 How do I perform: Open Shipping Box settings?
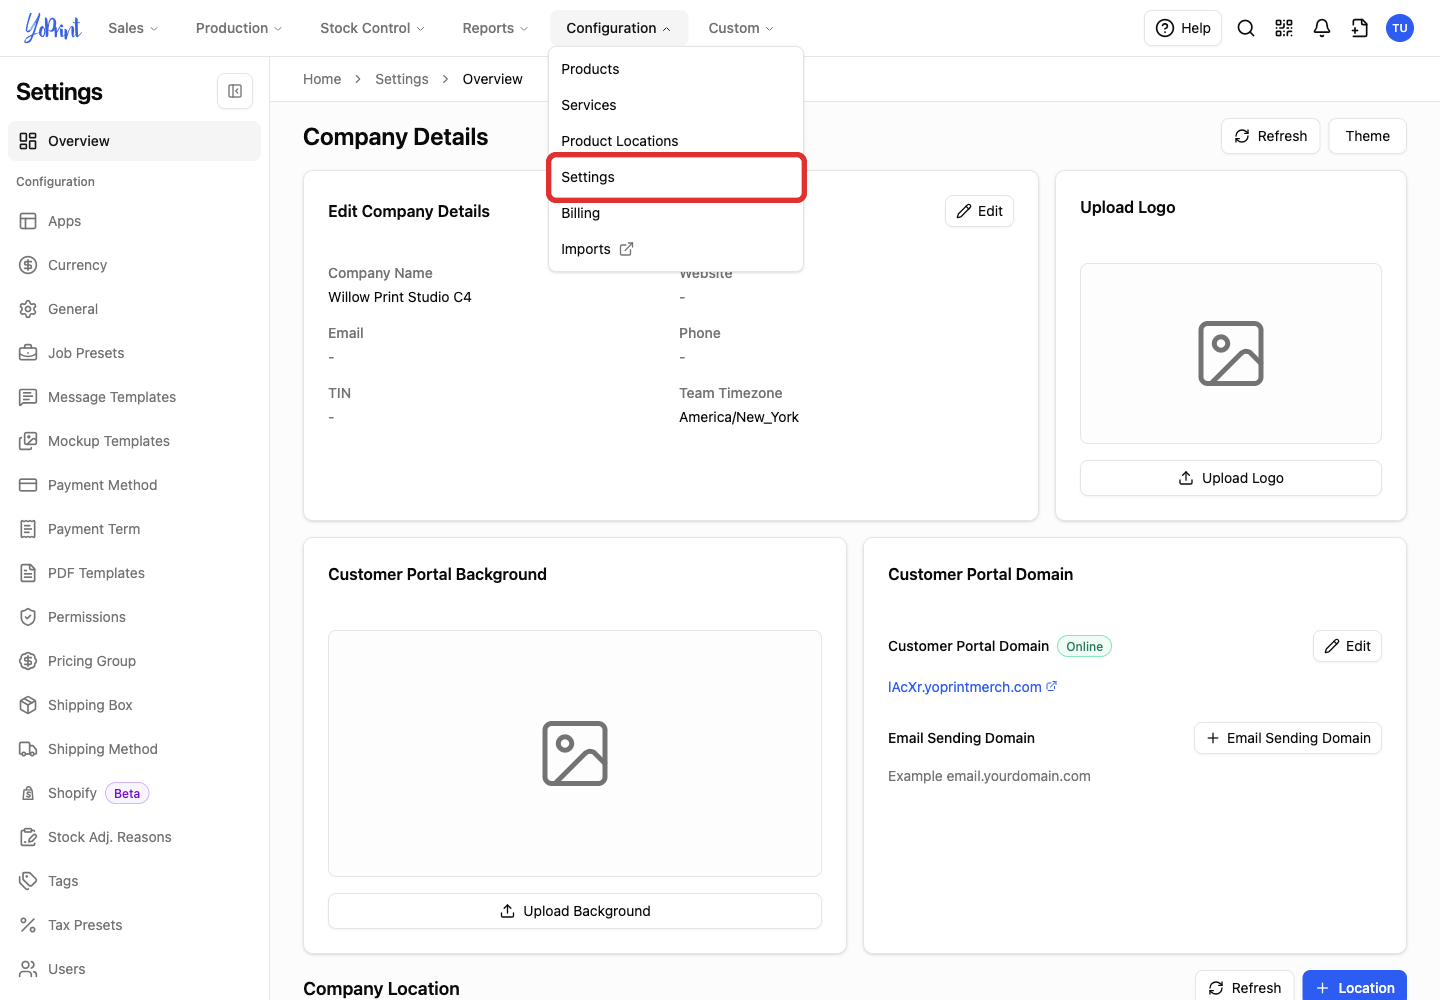pos(134,705)
